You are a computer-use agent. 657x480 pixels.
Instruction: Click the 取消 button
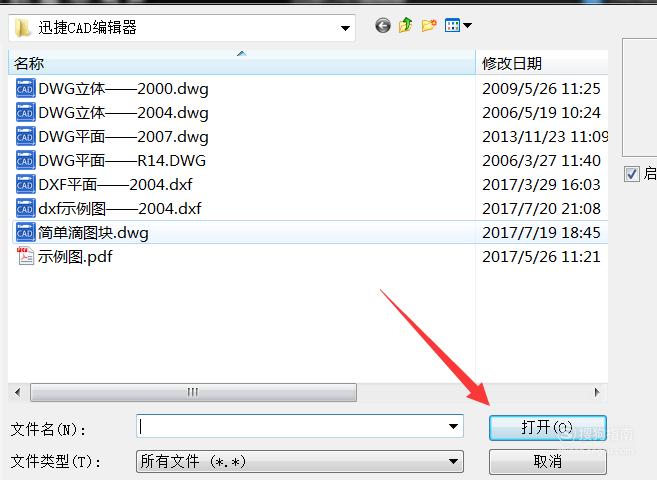[547, 462]
